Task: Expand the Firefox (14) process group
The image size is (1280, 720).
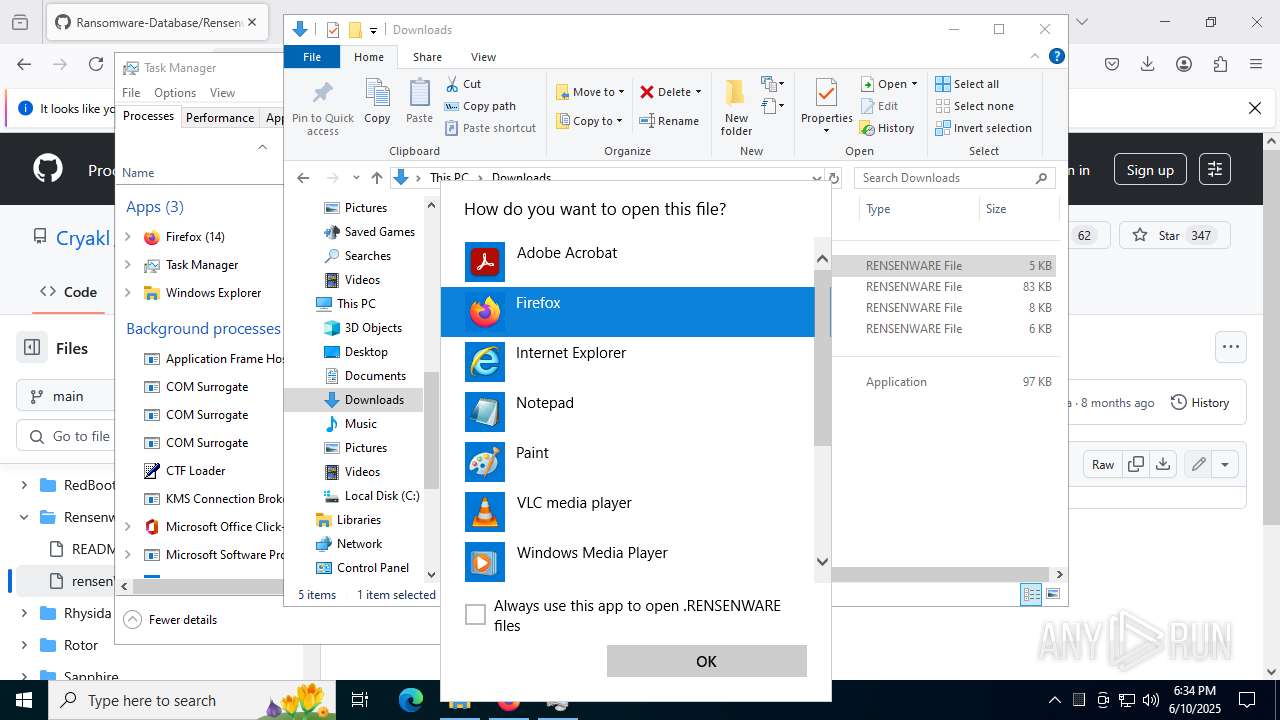Action: click(127, 237)
